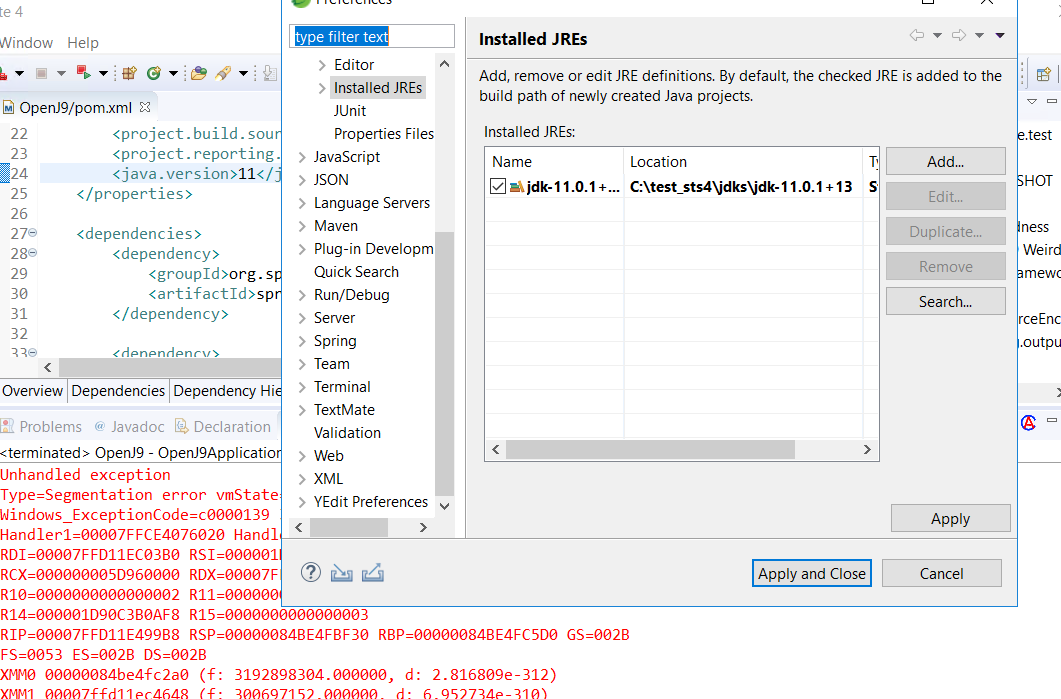Select the New Java Class toolbar icon
This screenshot has width=1061, height=699.
153,73
